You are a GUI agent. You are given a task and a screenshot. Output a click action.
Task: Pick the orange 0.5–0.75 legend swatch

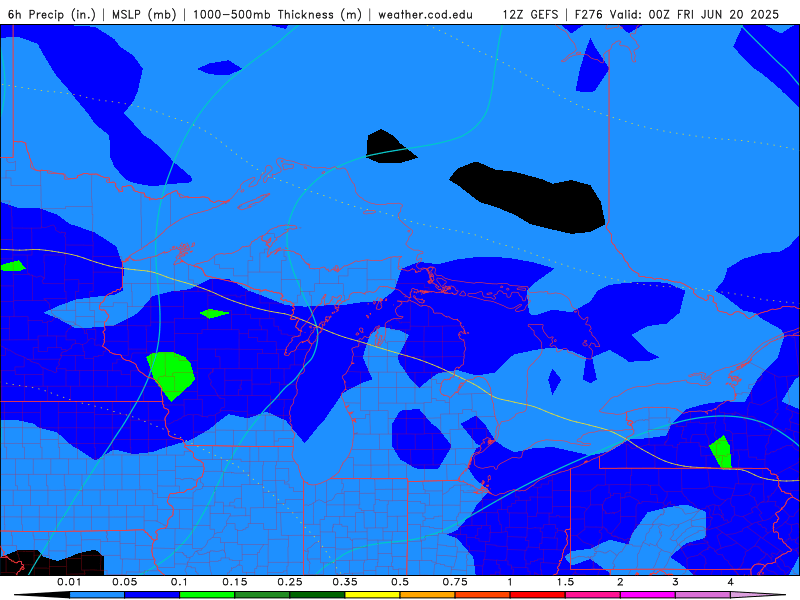[x=428, y=595]
